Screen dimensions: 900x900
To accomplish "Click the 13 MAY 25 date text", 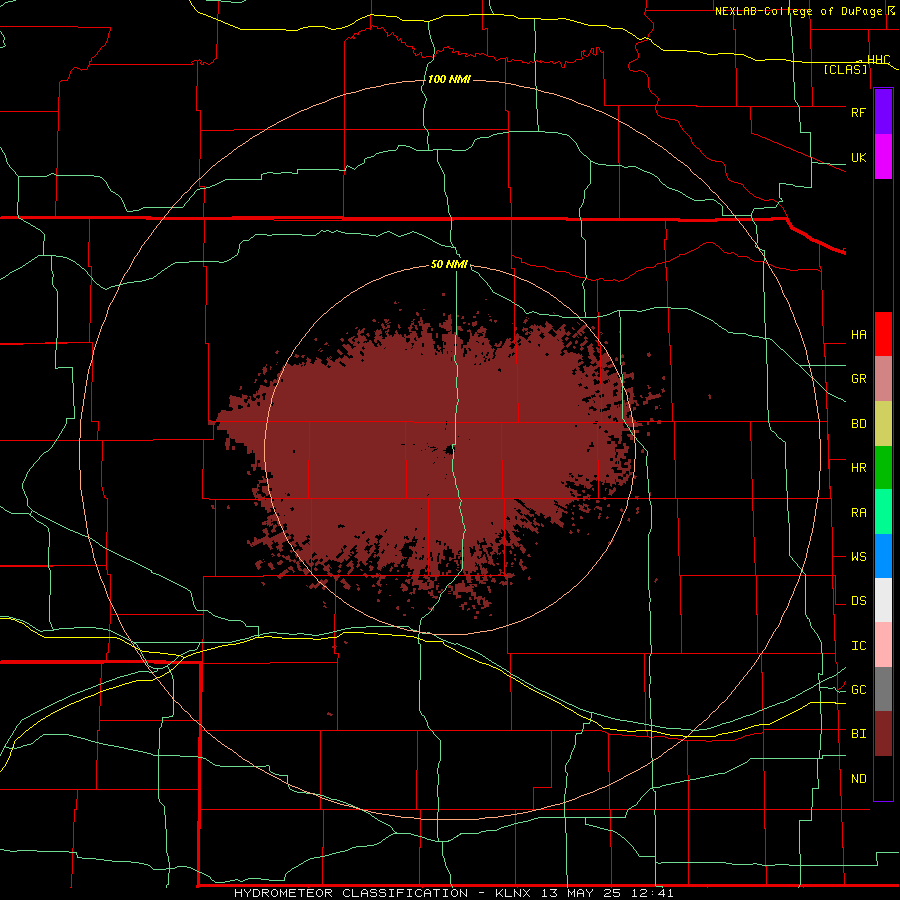I will click(582, 893).
